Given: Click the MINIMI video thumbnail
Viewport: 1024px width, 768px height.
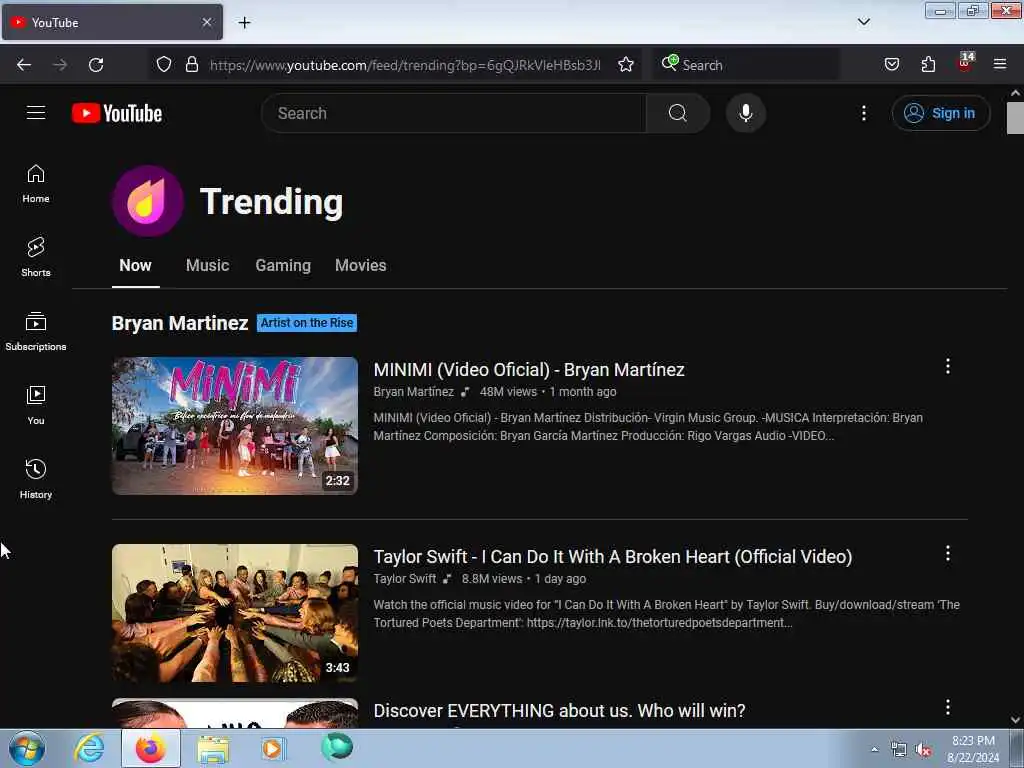Looking at the screenshot, I should tap(234, 425).
